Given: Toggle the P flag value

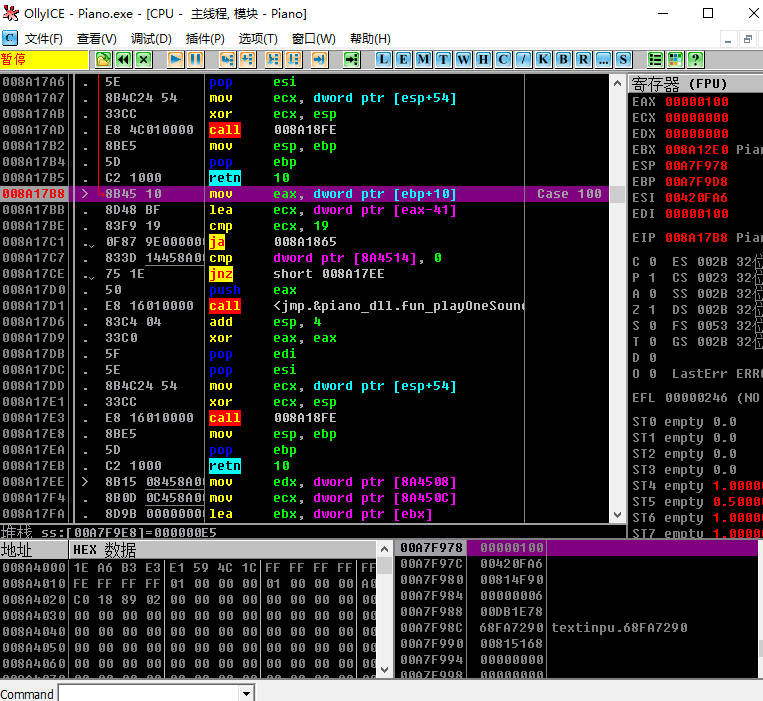Looking at the screenshot, I should (653, 278).
